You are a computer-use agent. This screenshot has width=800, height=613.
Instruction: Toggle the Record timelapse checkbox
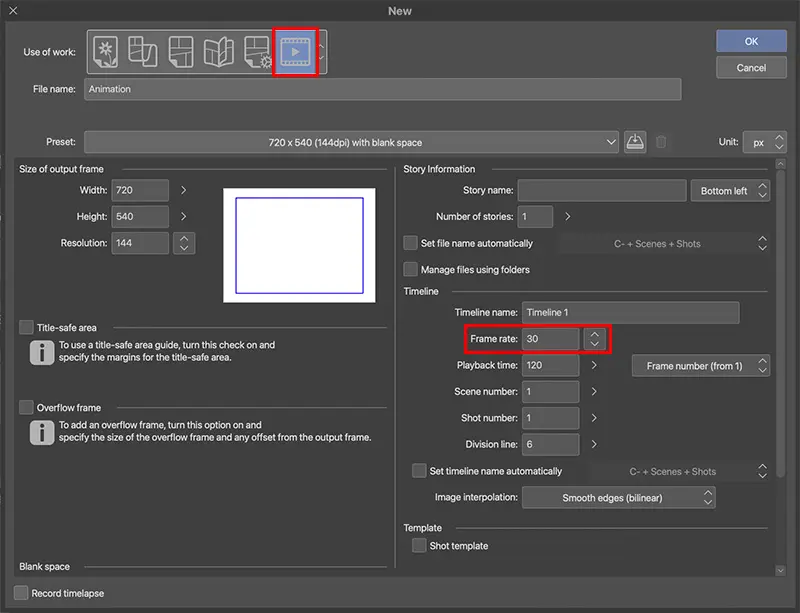pos(21,593)
